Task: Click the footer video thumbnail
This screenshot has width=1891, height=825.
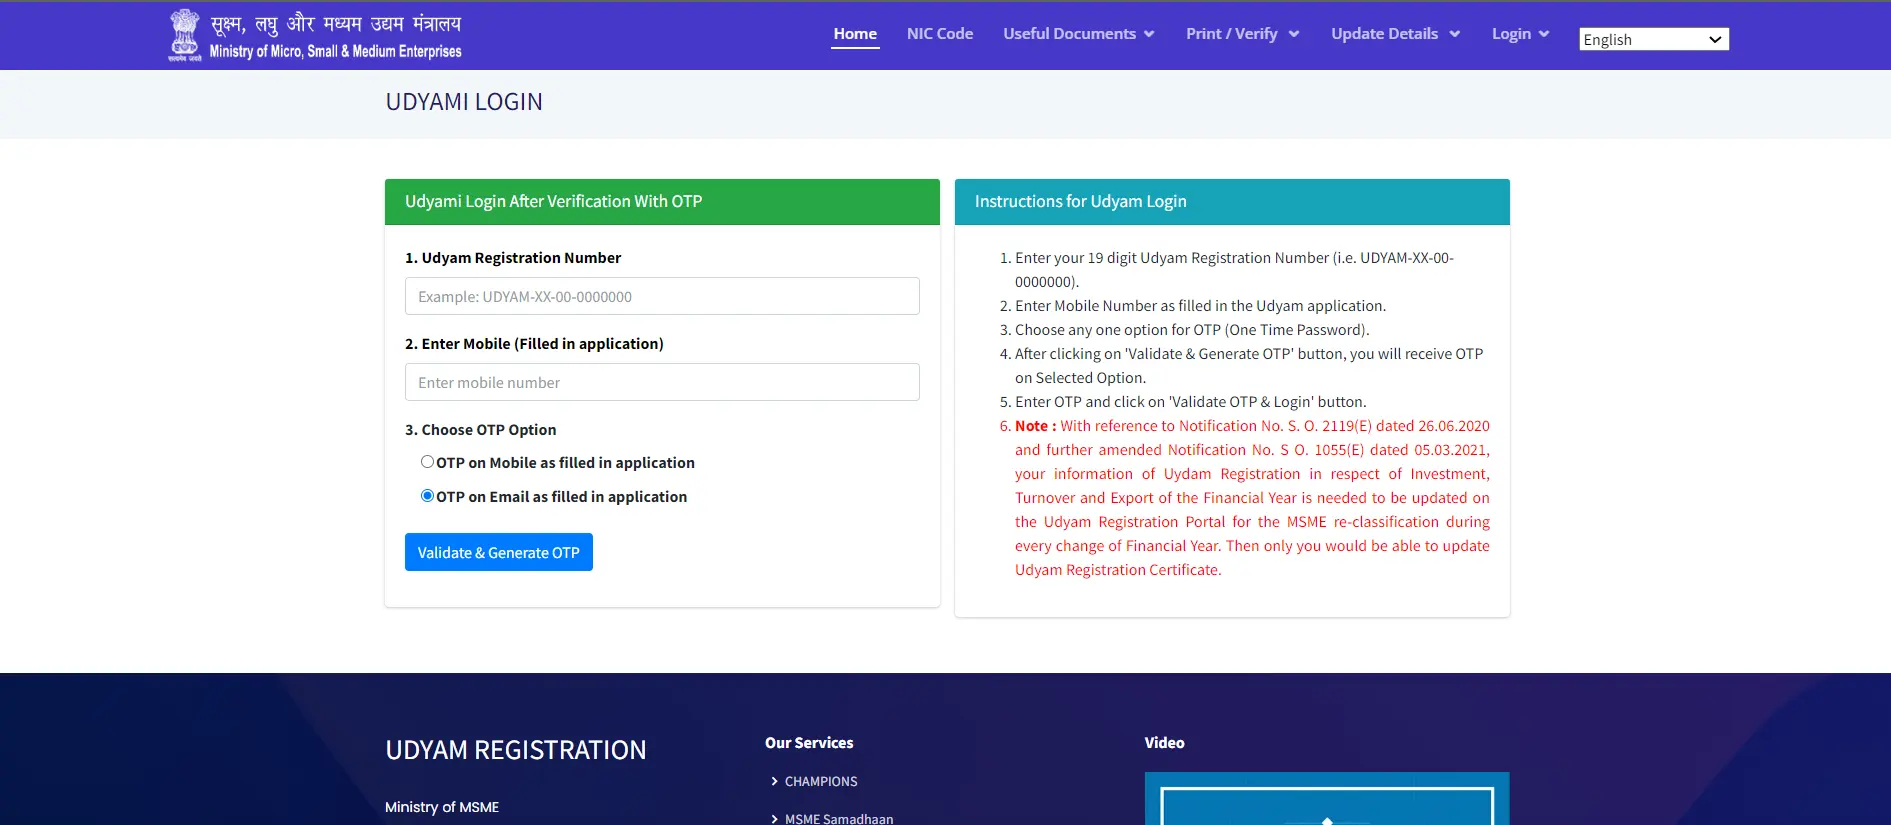Action: tap(1327, 799)
